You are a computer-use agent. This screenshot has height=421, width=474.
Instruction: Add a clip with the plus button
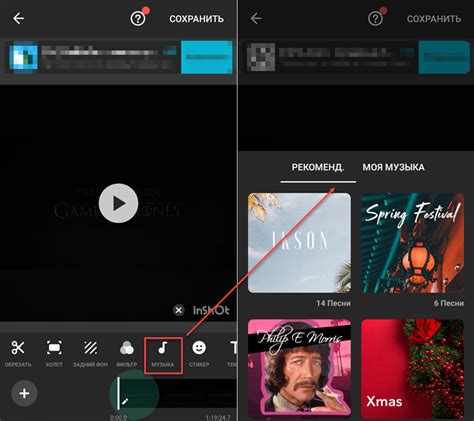pyautogui.click(x=24, y=393)
